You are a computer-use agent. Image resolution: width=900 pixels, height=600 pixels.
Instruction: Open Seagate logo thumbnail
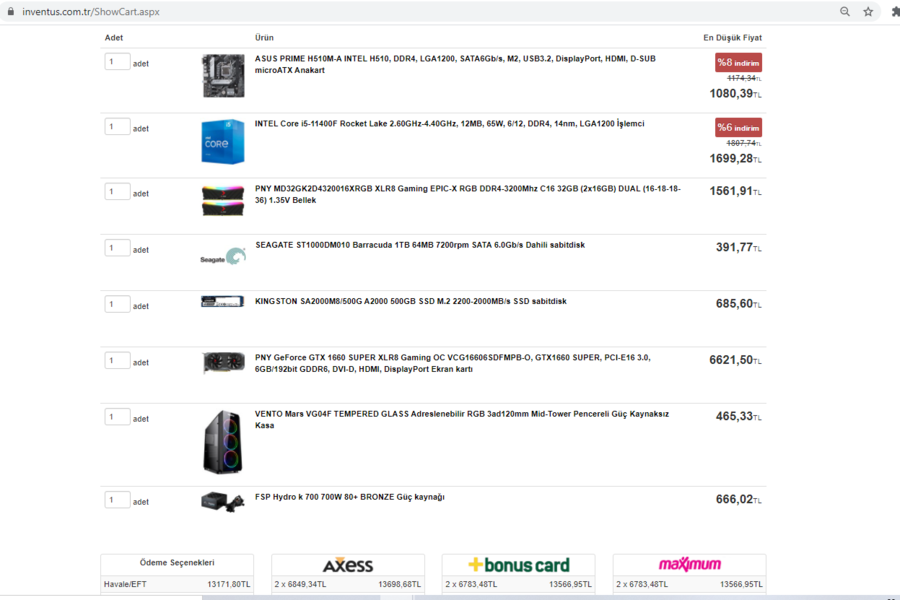(x=223, y=256)
